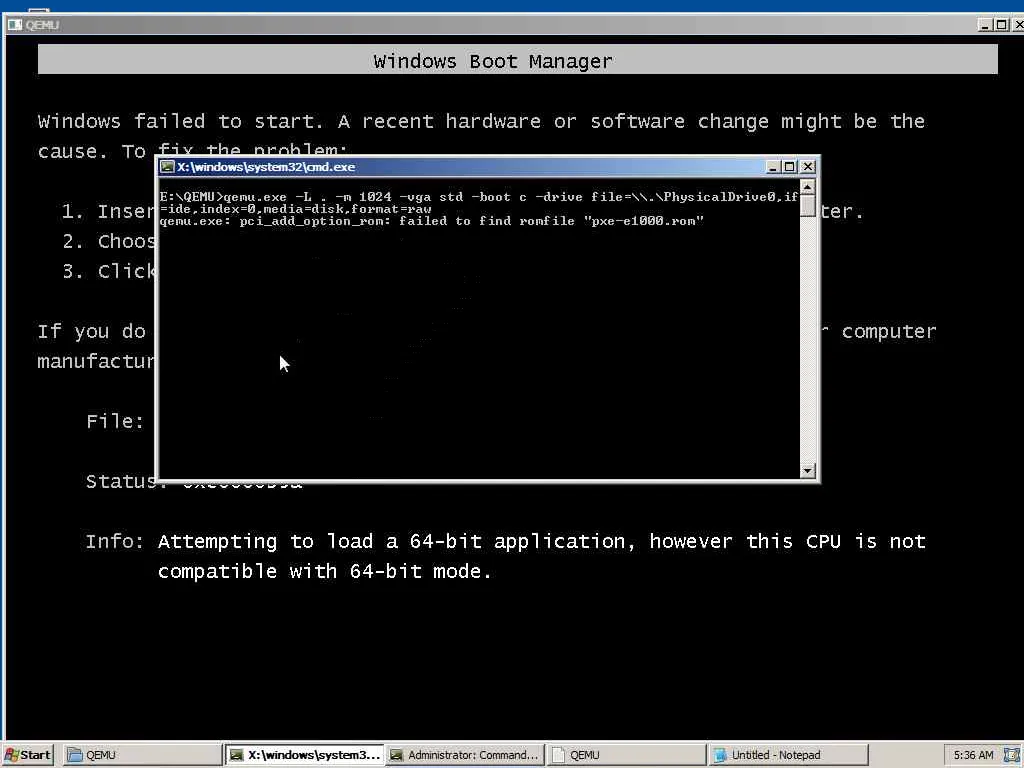Screen dimensions: 1024x768
Task: Click the cmd scrollbar down arrow
Action: point(808,470)
